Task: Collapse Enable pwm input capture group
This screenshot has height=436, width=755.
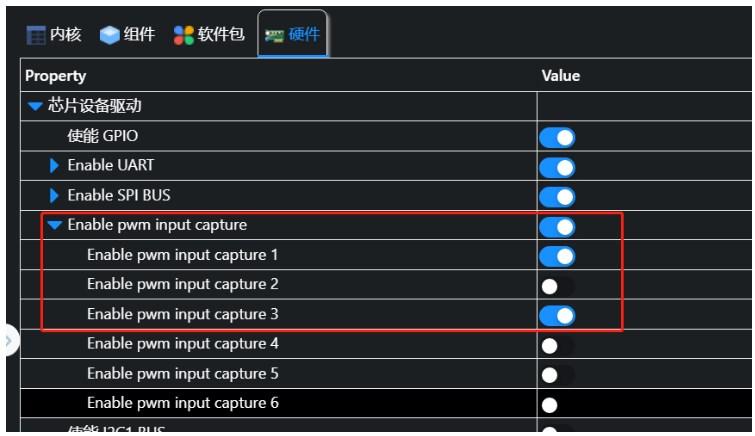Action: 55,225
